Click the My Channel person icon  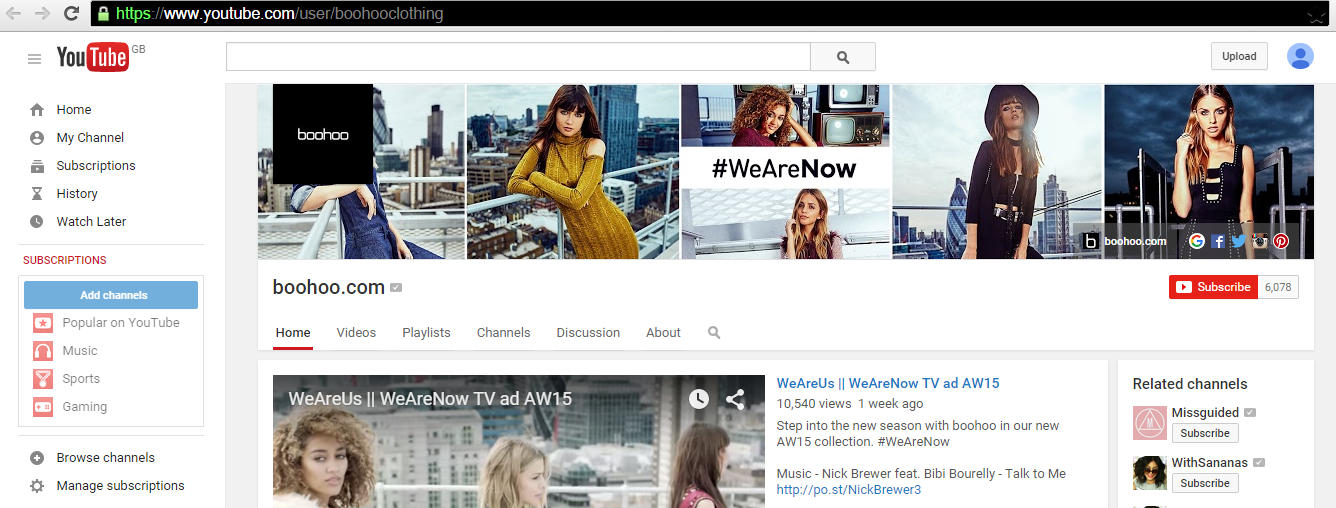37,138
